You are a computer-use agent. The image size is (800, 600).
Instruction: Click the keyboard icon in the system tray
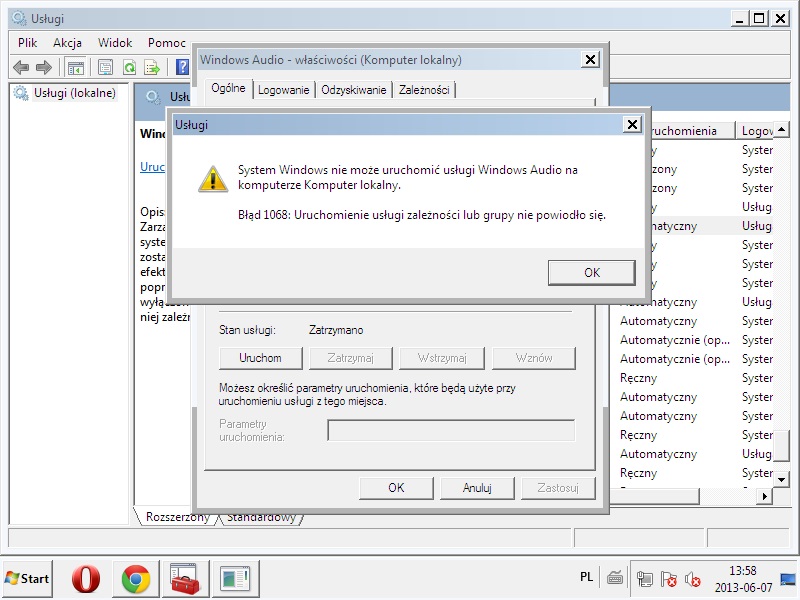click(x=615, y=579)
